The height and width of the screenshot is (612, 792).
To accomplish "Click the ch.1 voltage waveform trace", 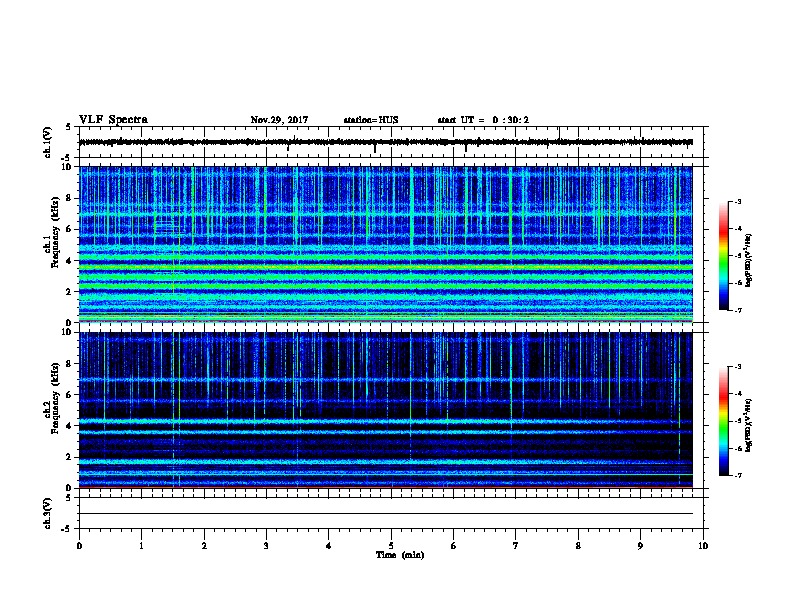I will tap(386, 142).
